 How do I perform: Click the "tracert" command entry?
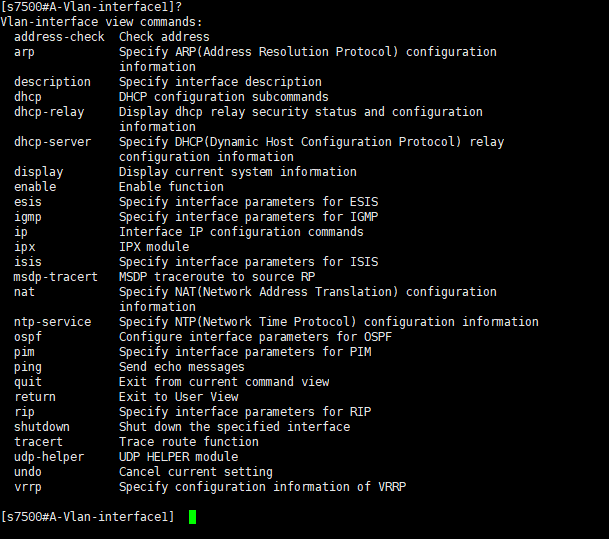pos(38,442)
